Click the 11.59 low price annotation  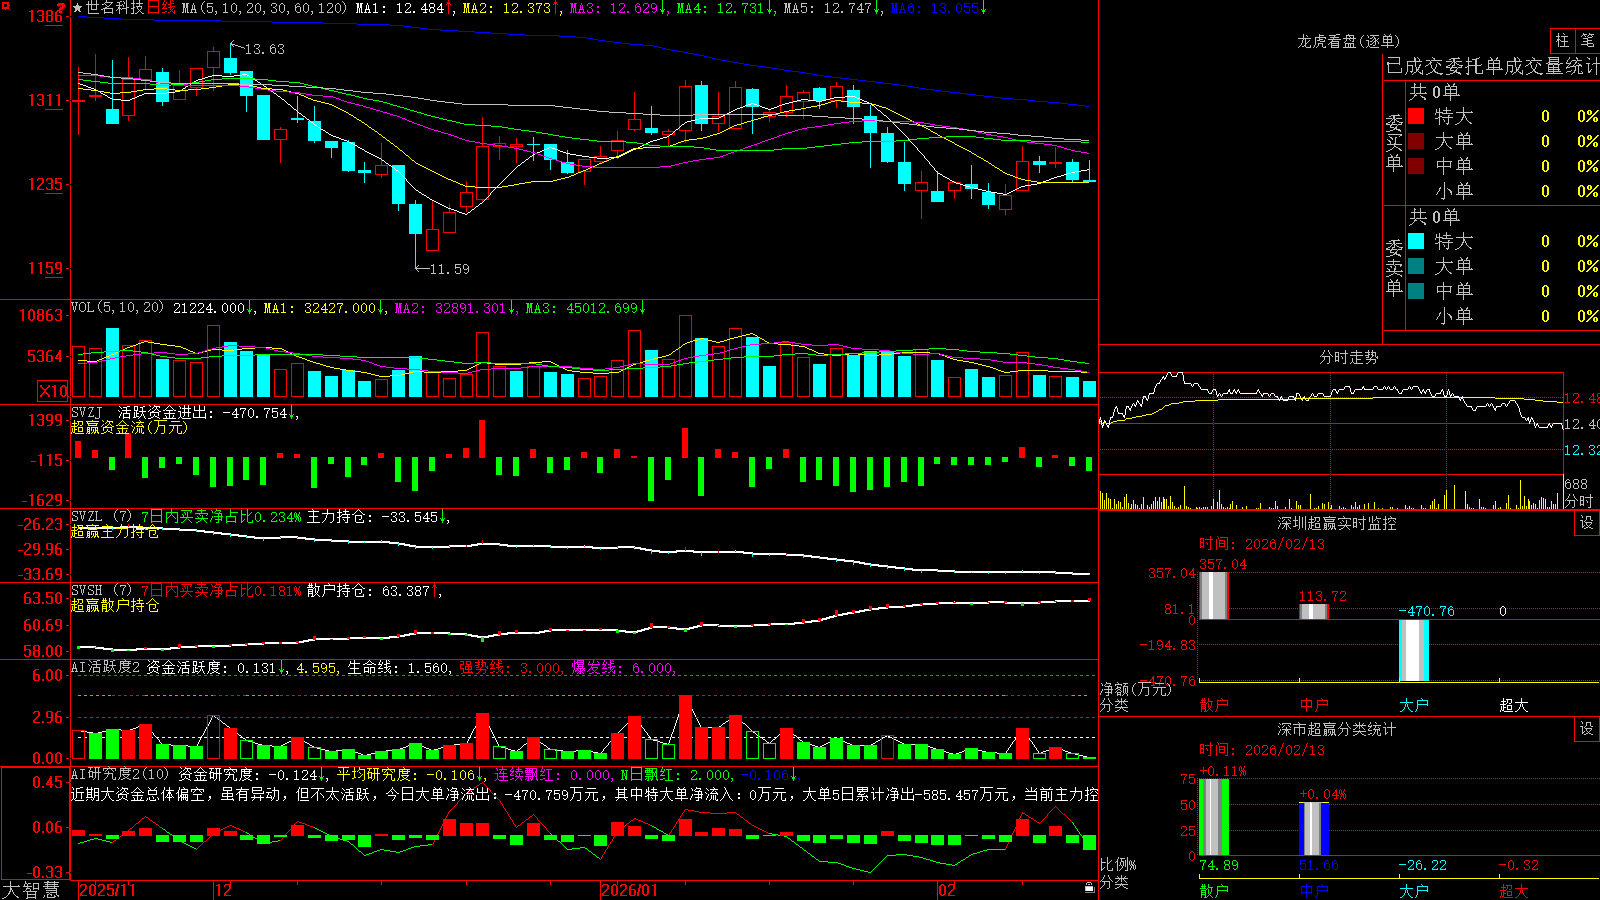point(448,269)
